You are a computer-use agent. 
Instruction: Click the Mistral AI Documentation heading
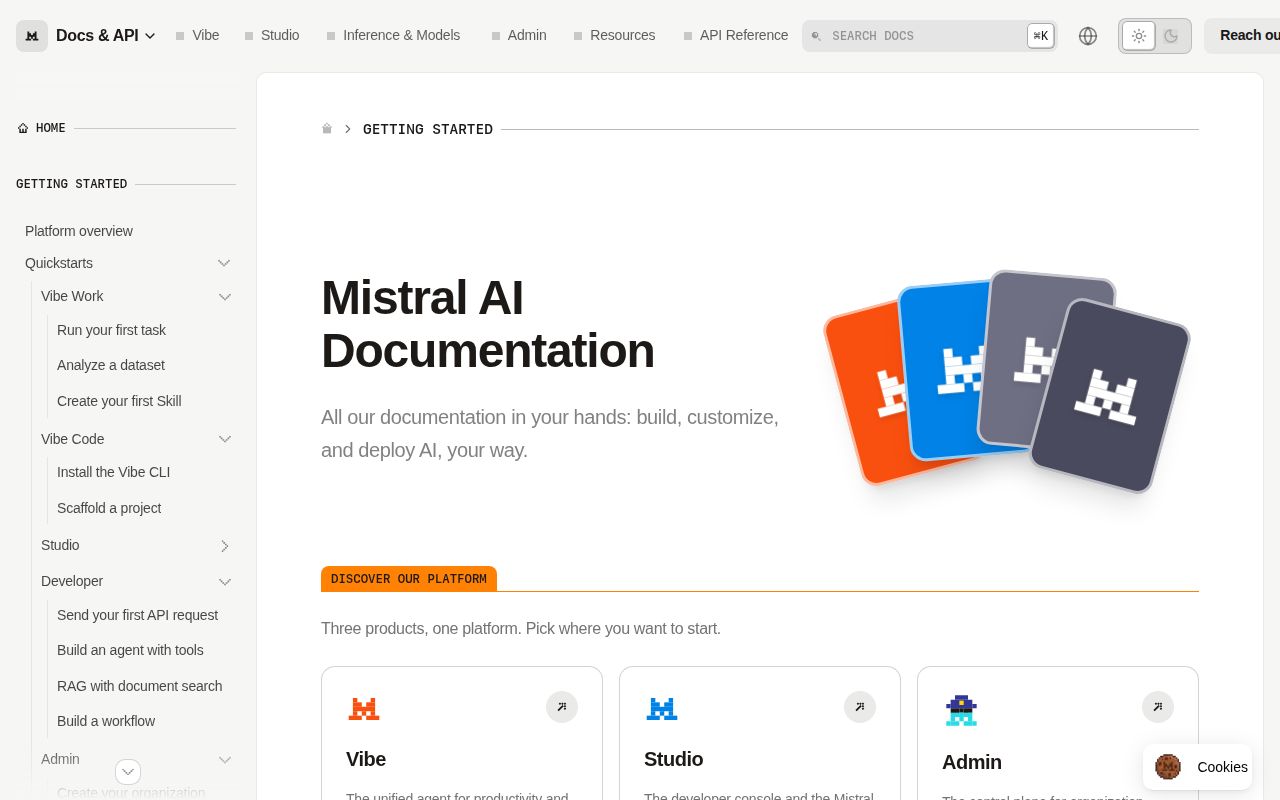(x=488, y=324)
